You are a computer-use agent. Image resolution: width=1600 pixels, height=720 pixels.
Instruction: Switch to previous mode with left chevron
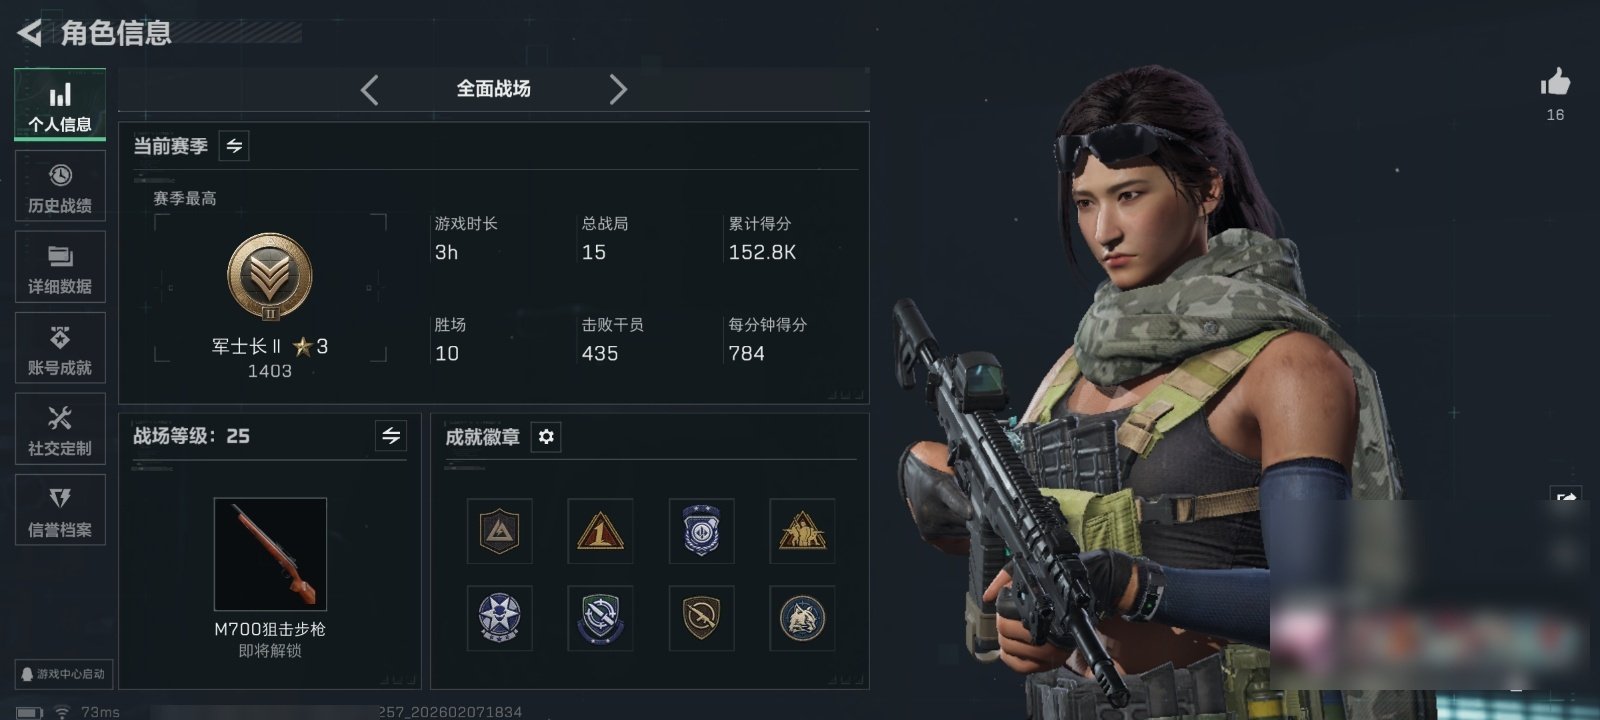click(370, 90)
